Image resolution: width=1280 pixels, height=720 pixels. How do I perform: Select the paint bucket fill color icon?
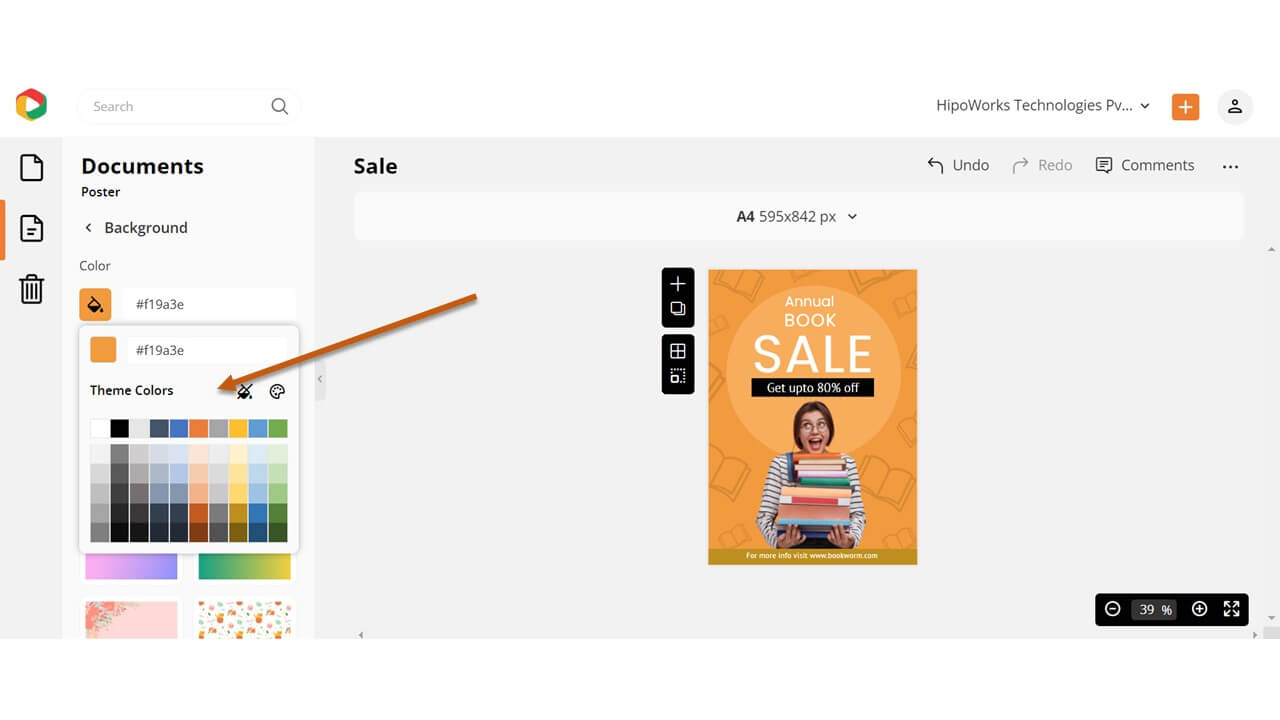tap(95, 303)
